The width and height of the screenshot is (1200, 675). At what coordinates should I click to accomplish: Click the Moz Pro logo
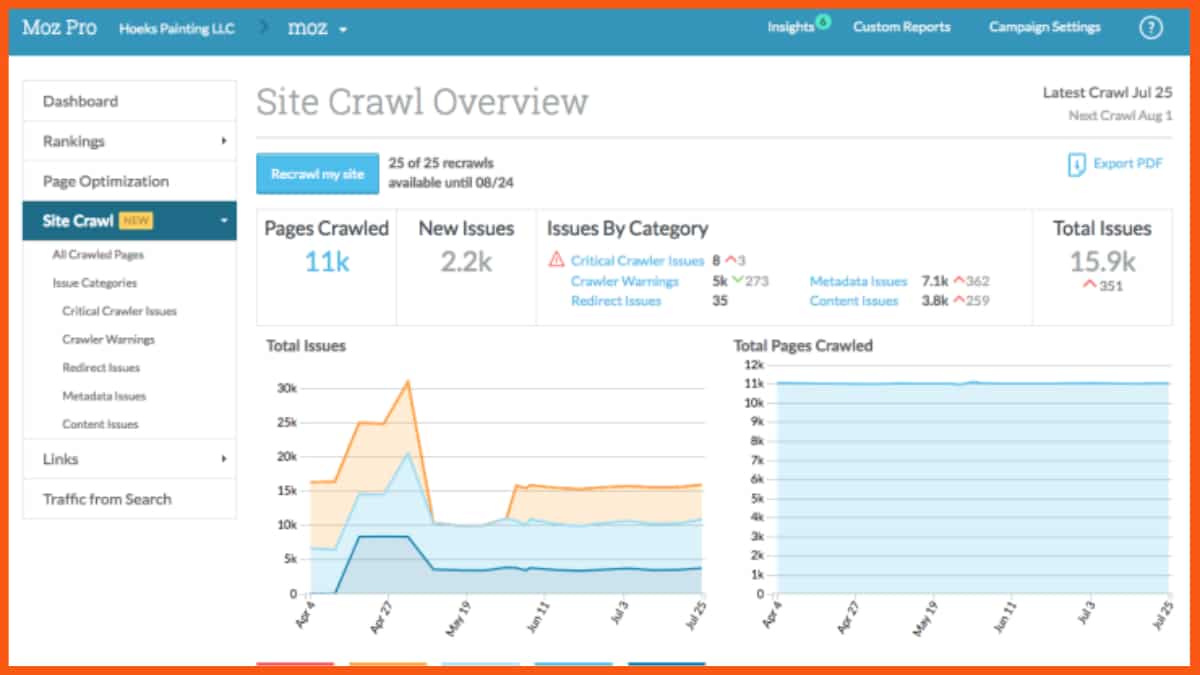tap(60, 28)
